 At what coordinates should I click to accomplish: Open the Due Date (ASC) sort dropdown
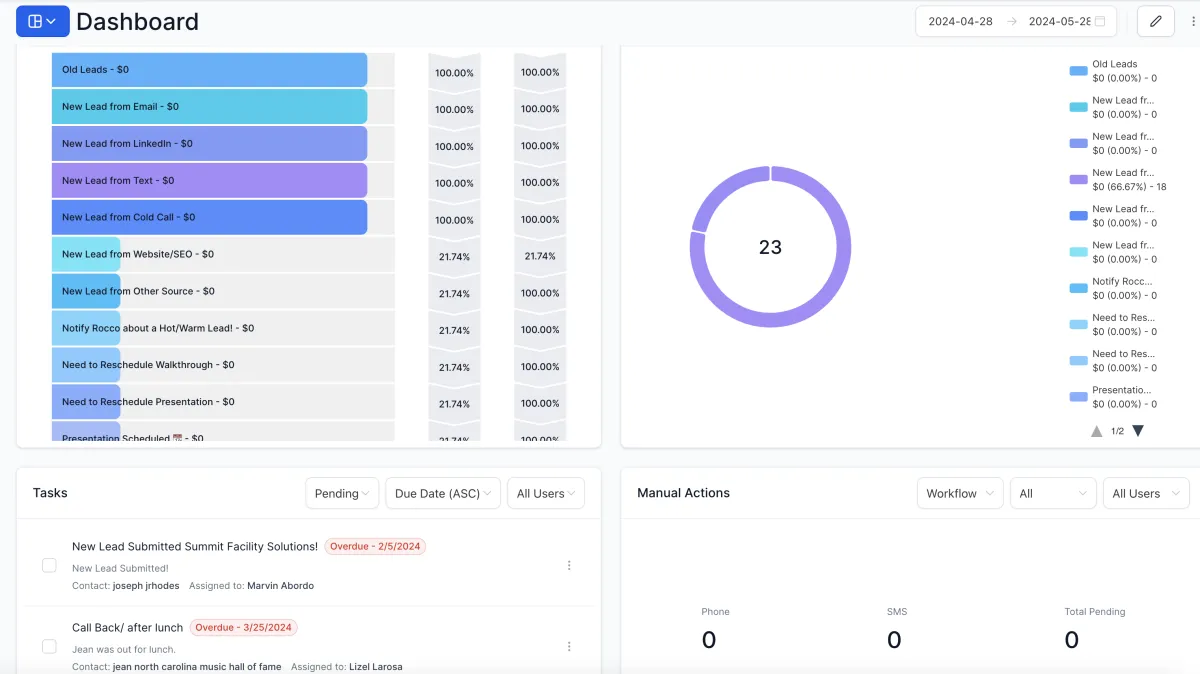443,493
